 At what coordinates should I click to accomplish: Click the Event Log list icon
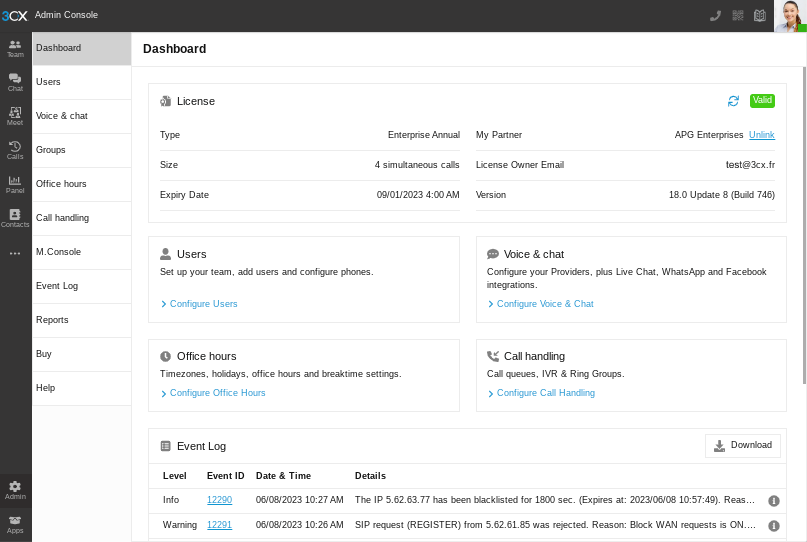point(165,446)
